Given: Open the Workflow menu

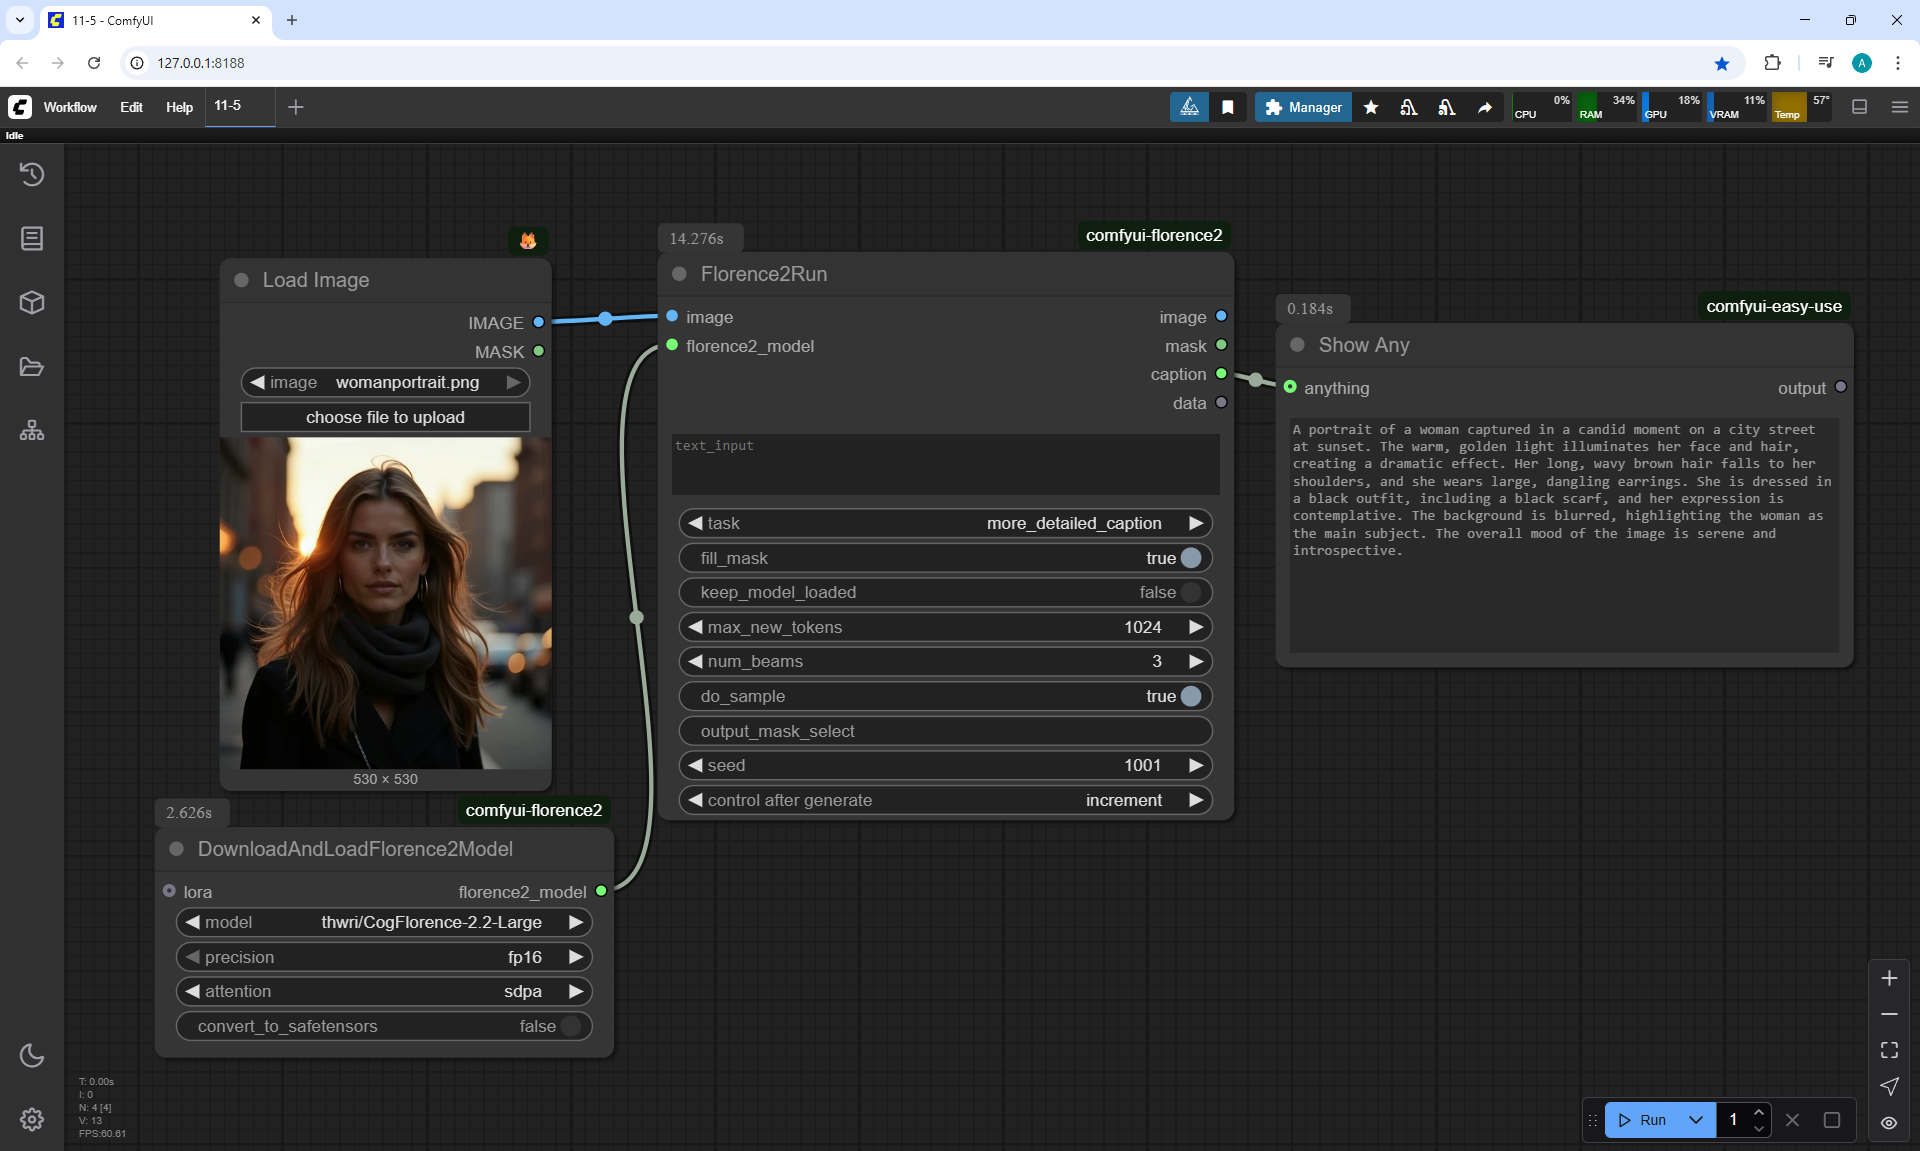Looking at the screenshot, I should (70, 107).
